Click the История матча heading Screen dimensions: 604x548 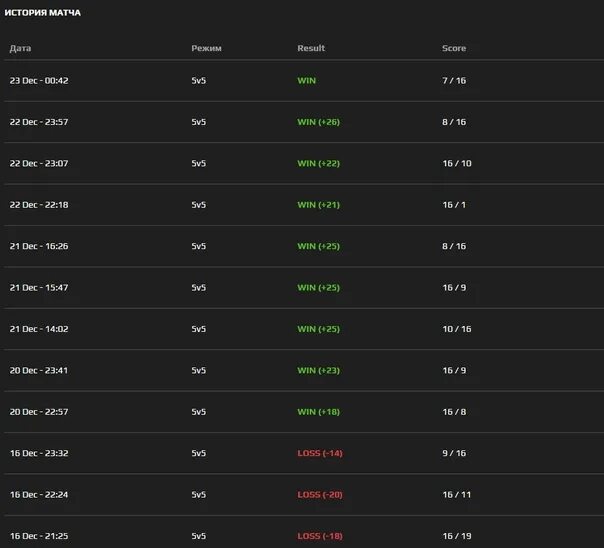tap(43, 13)
